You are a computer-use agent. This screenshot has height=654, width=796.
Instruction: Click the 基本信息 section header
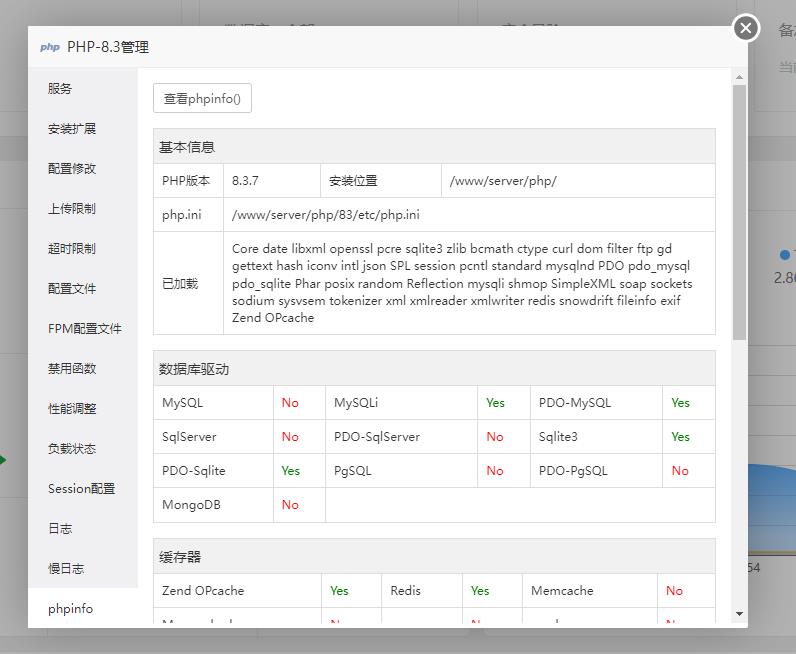click(434, 147)
